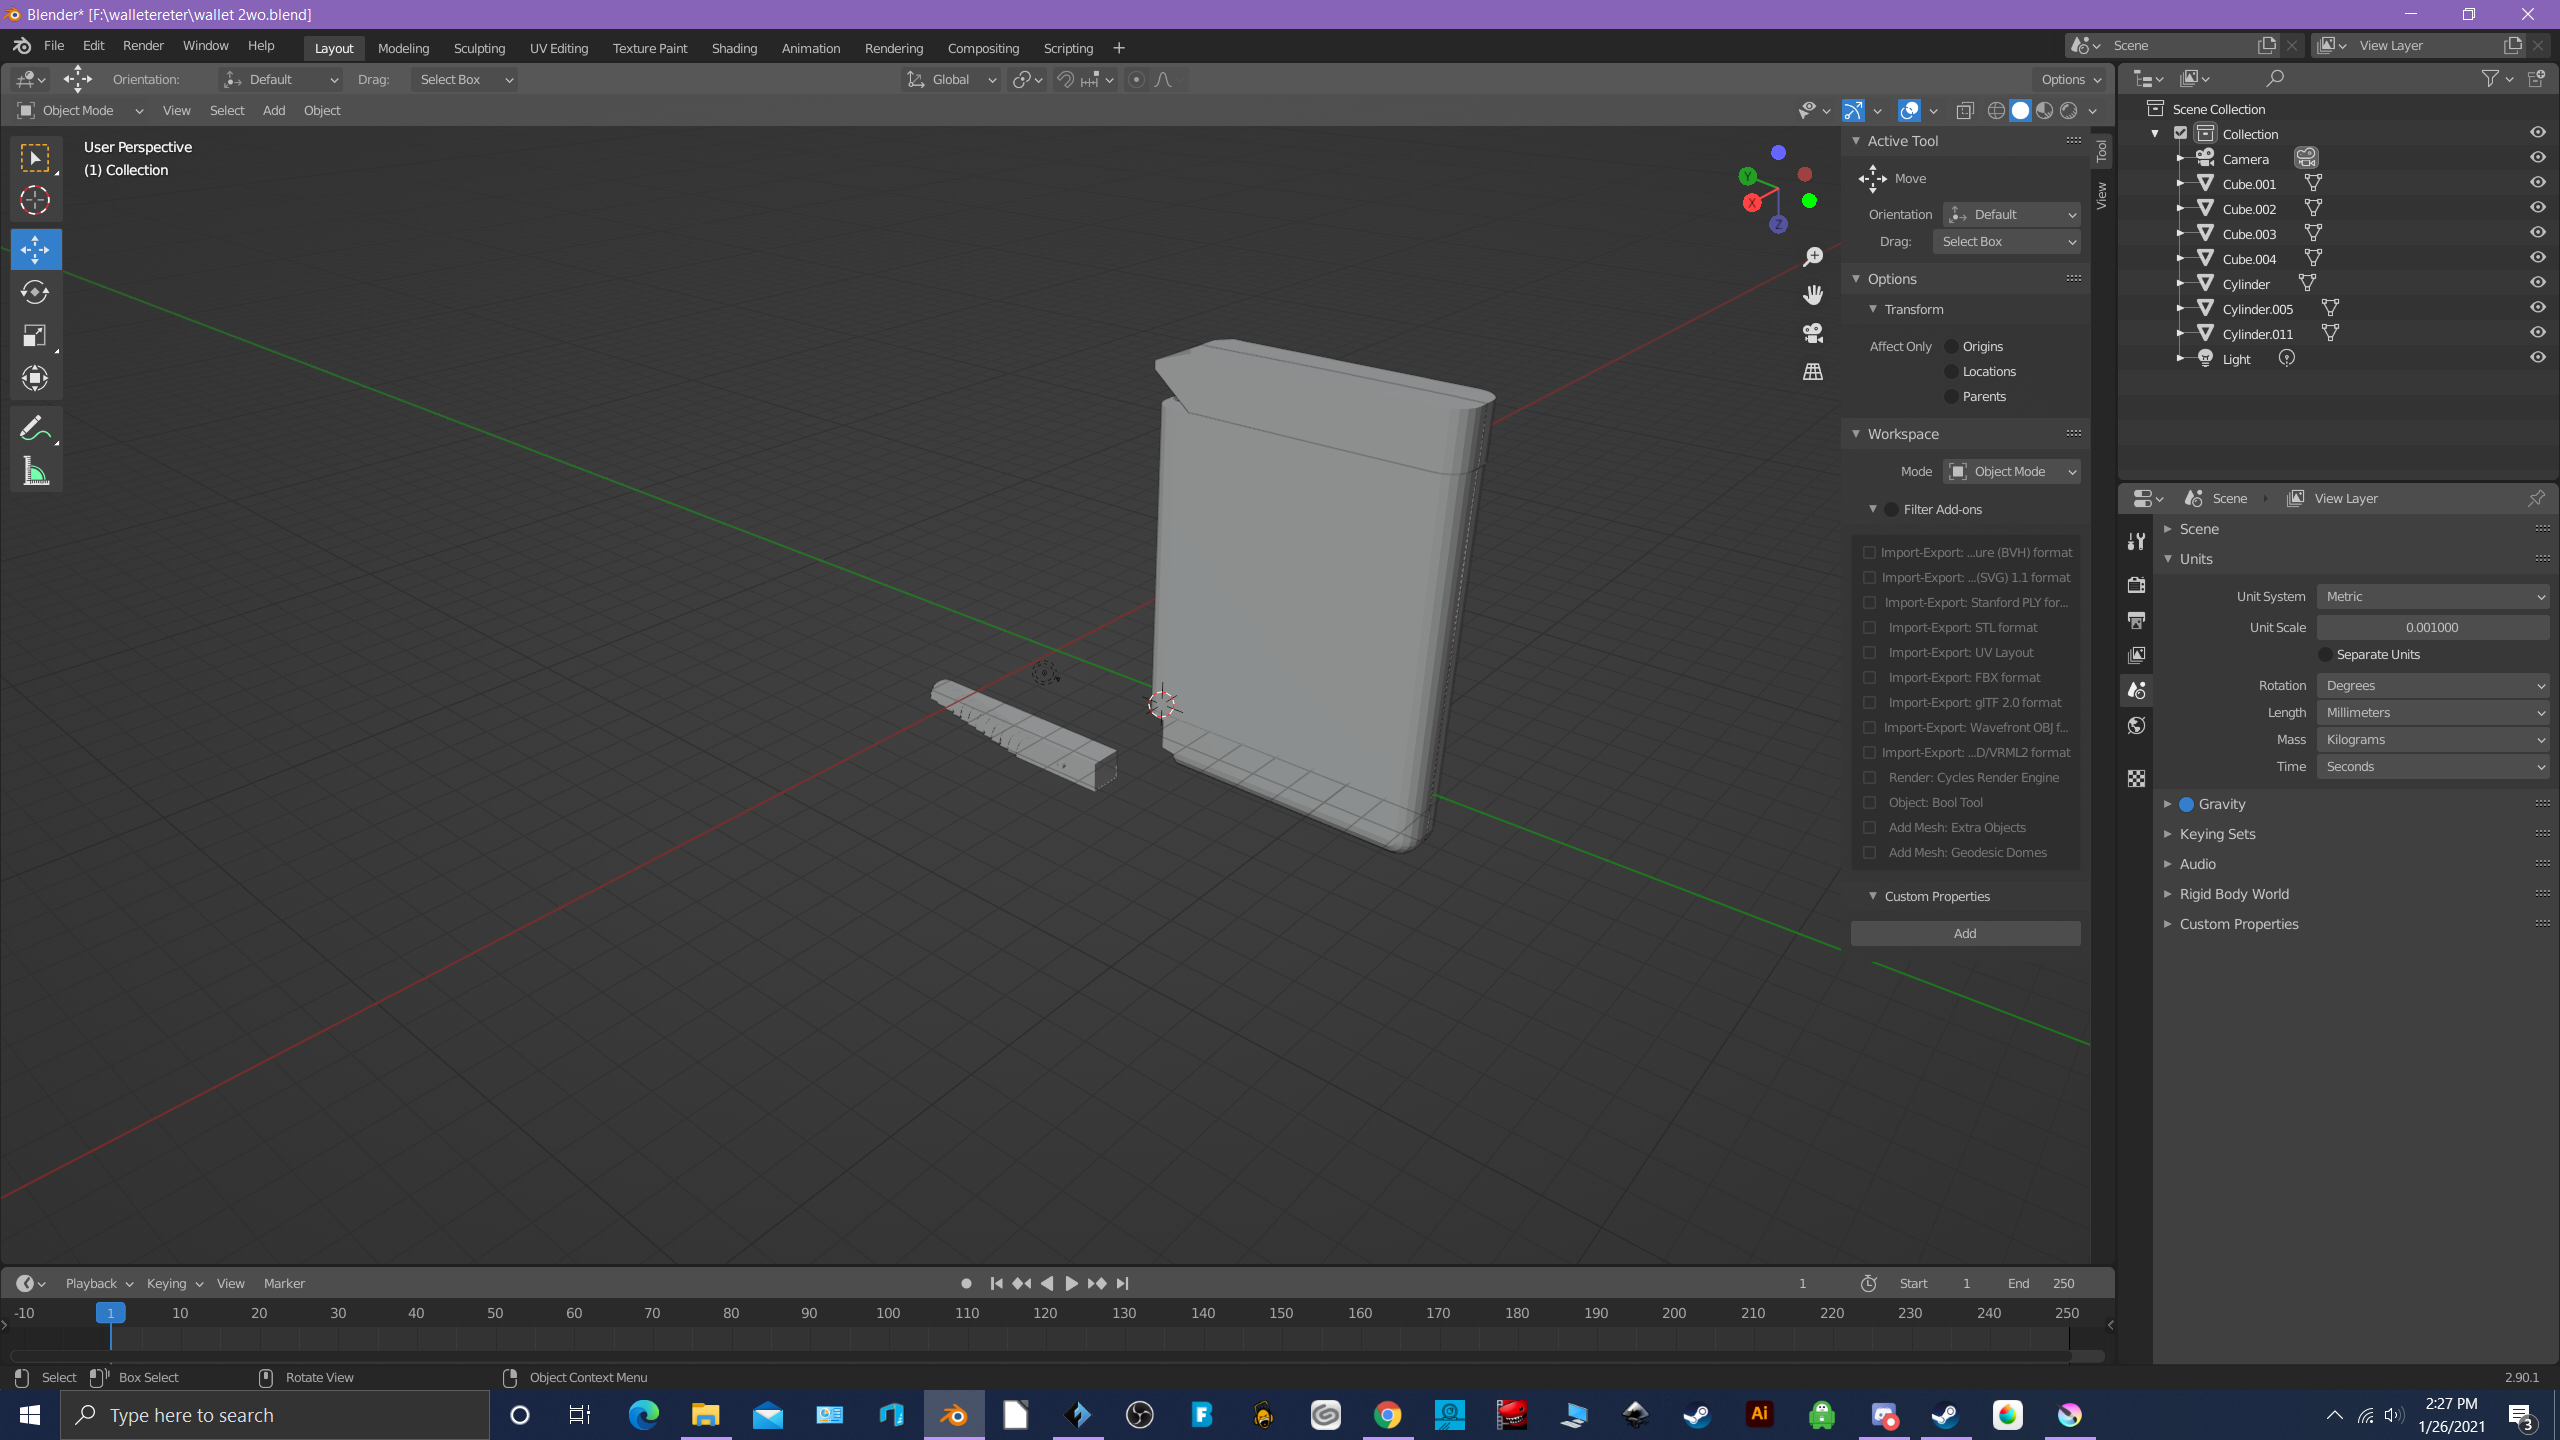Open Tool properties tab icon
This screenshot has width=2560, height=1440.
[x=2136, y=541]
